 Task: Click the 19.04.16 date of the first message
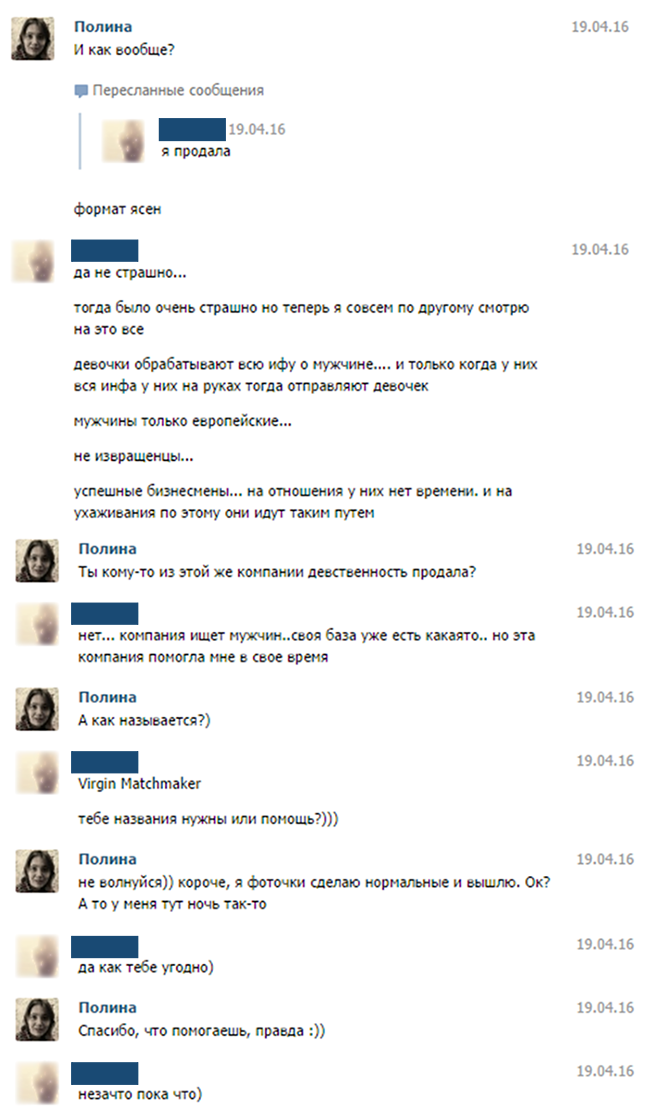click(600, 27)
